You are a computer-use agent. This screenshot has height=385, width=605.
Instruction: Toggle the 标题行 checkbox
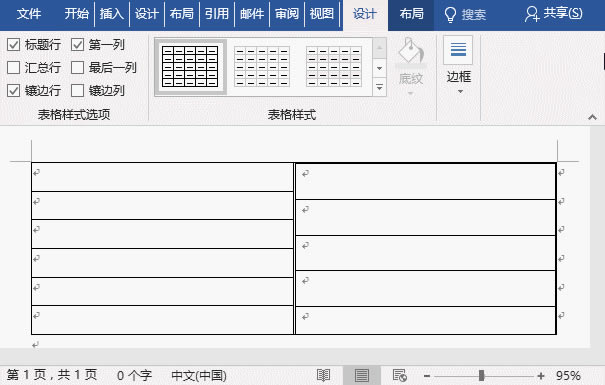click(x=14, y=45)
